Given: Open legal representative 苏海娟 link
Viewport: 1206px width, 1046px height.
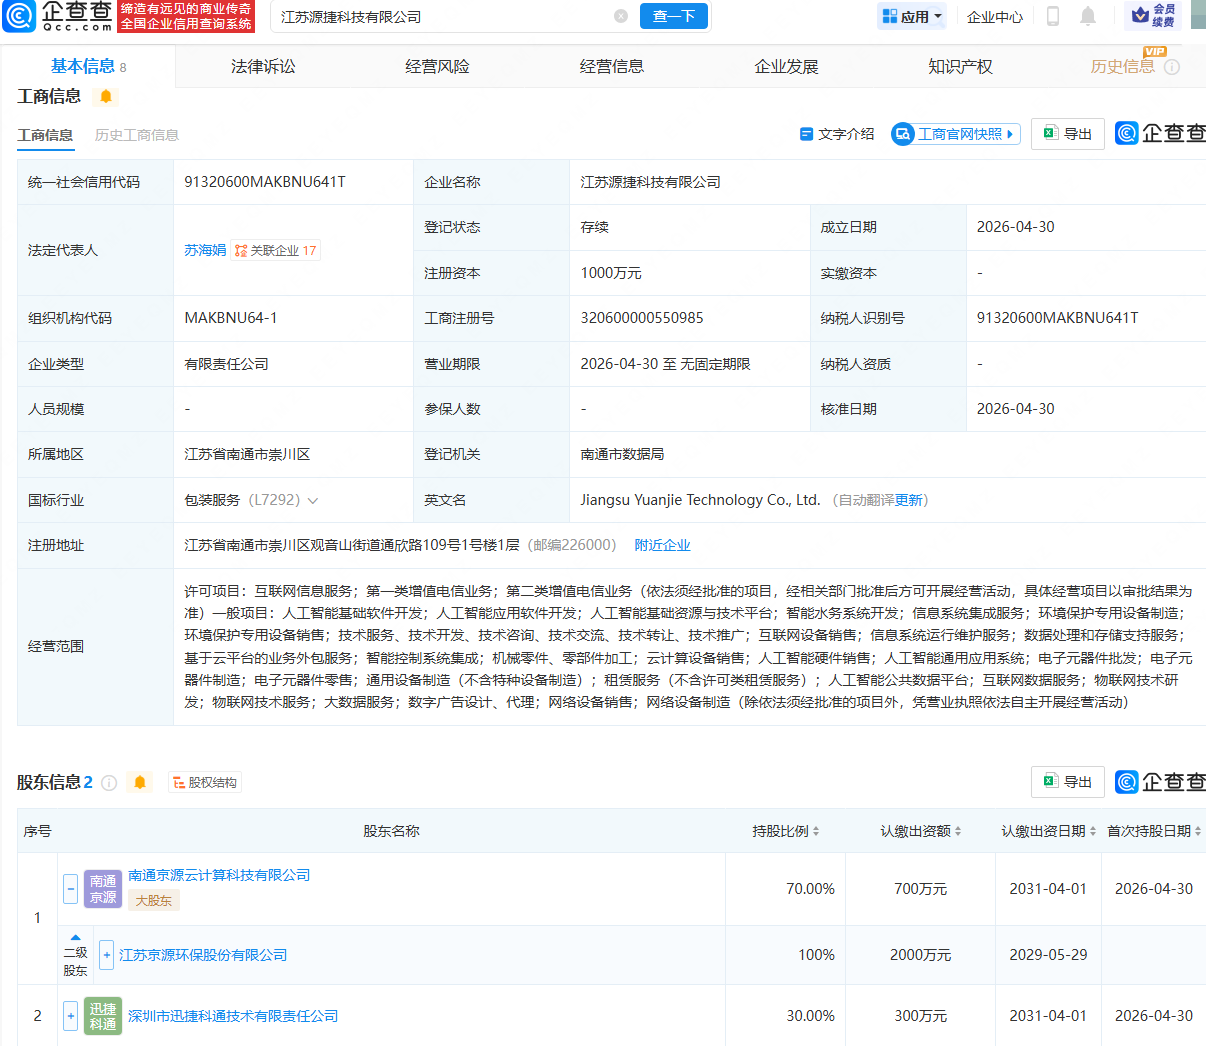Looking at the screenshot, I should pos(205,250).
